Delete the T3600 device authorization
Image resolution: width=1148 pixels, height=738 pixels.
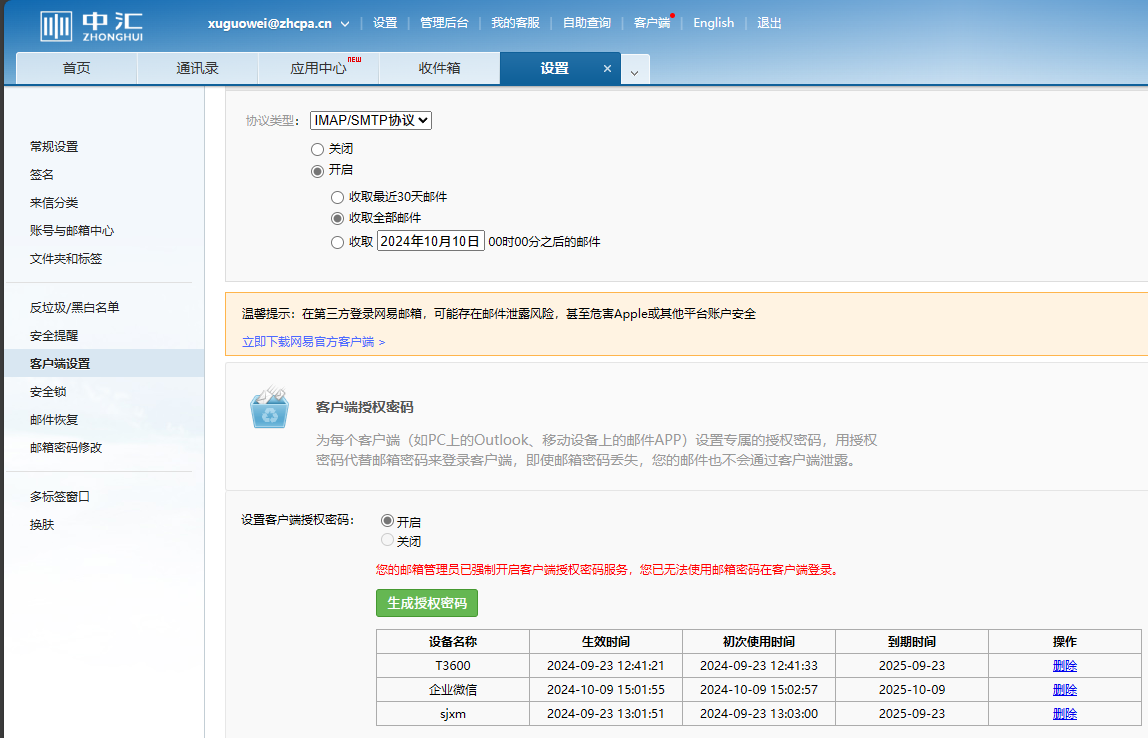coord(1064,666)
